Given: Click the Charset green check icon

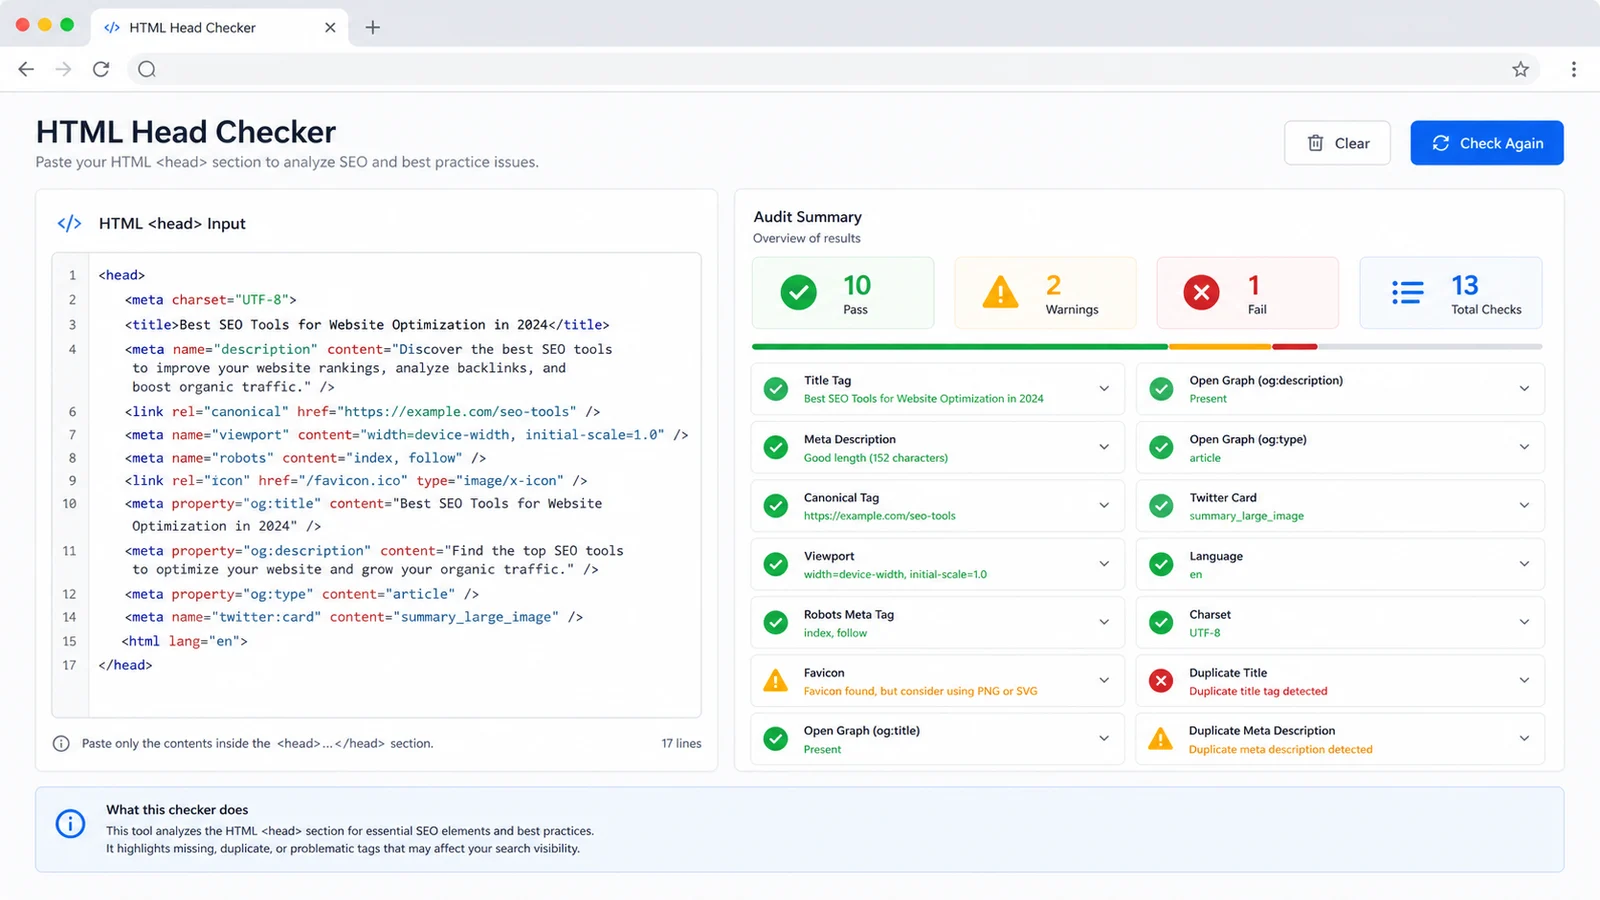Looking at the screenshot, I should click(x=1161, y=622).
